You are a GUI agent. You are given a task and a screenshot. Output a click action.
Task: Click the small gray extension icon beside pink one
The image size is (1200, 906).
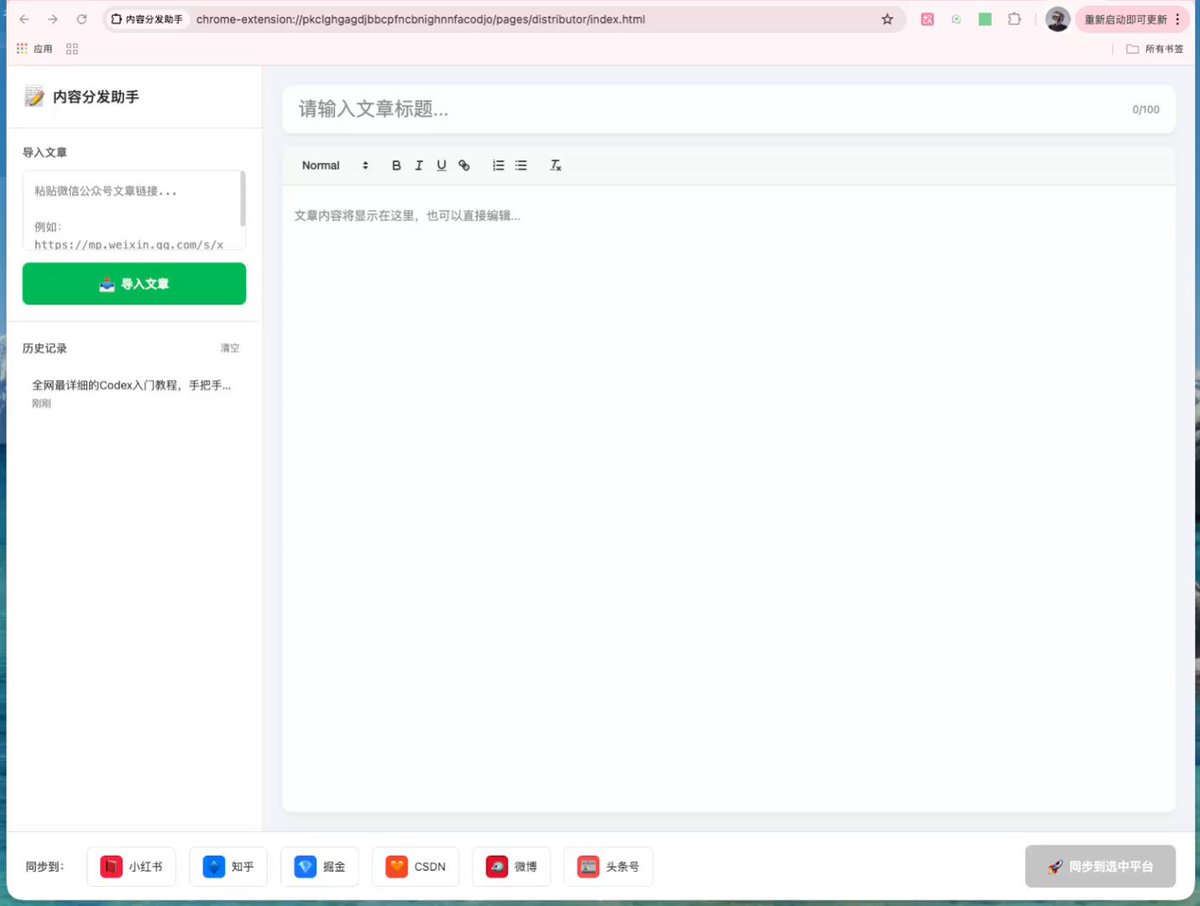[x=957, y=19]
